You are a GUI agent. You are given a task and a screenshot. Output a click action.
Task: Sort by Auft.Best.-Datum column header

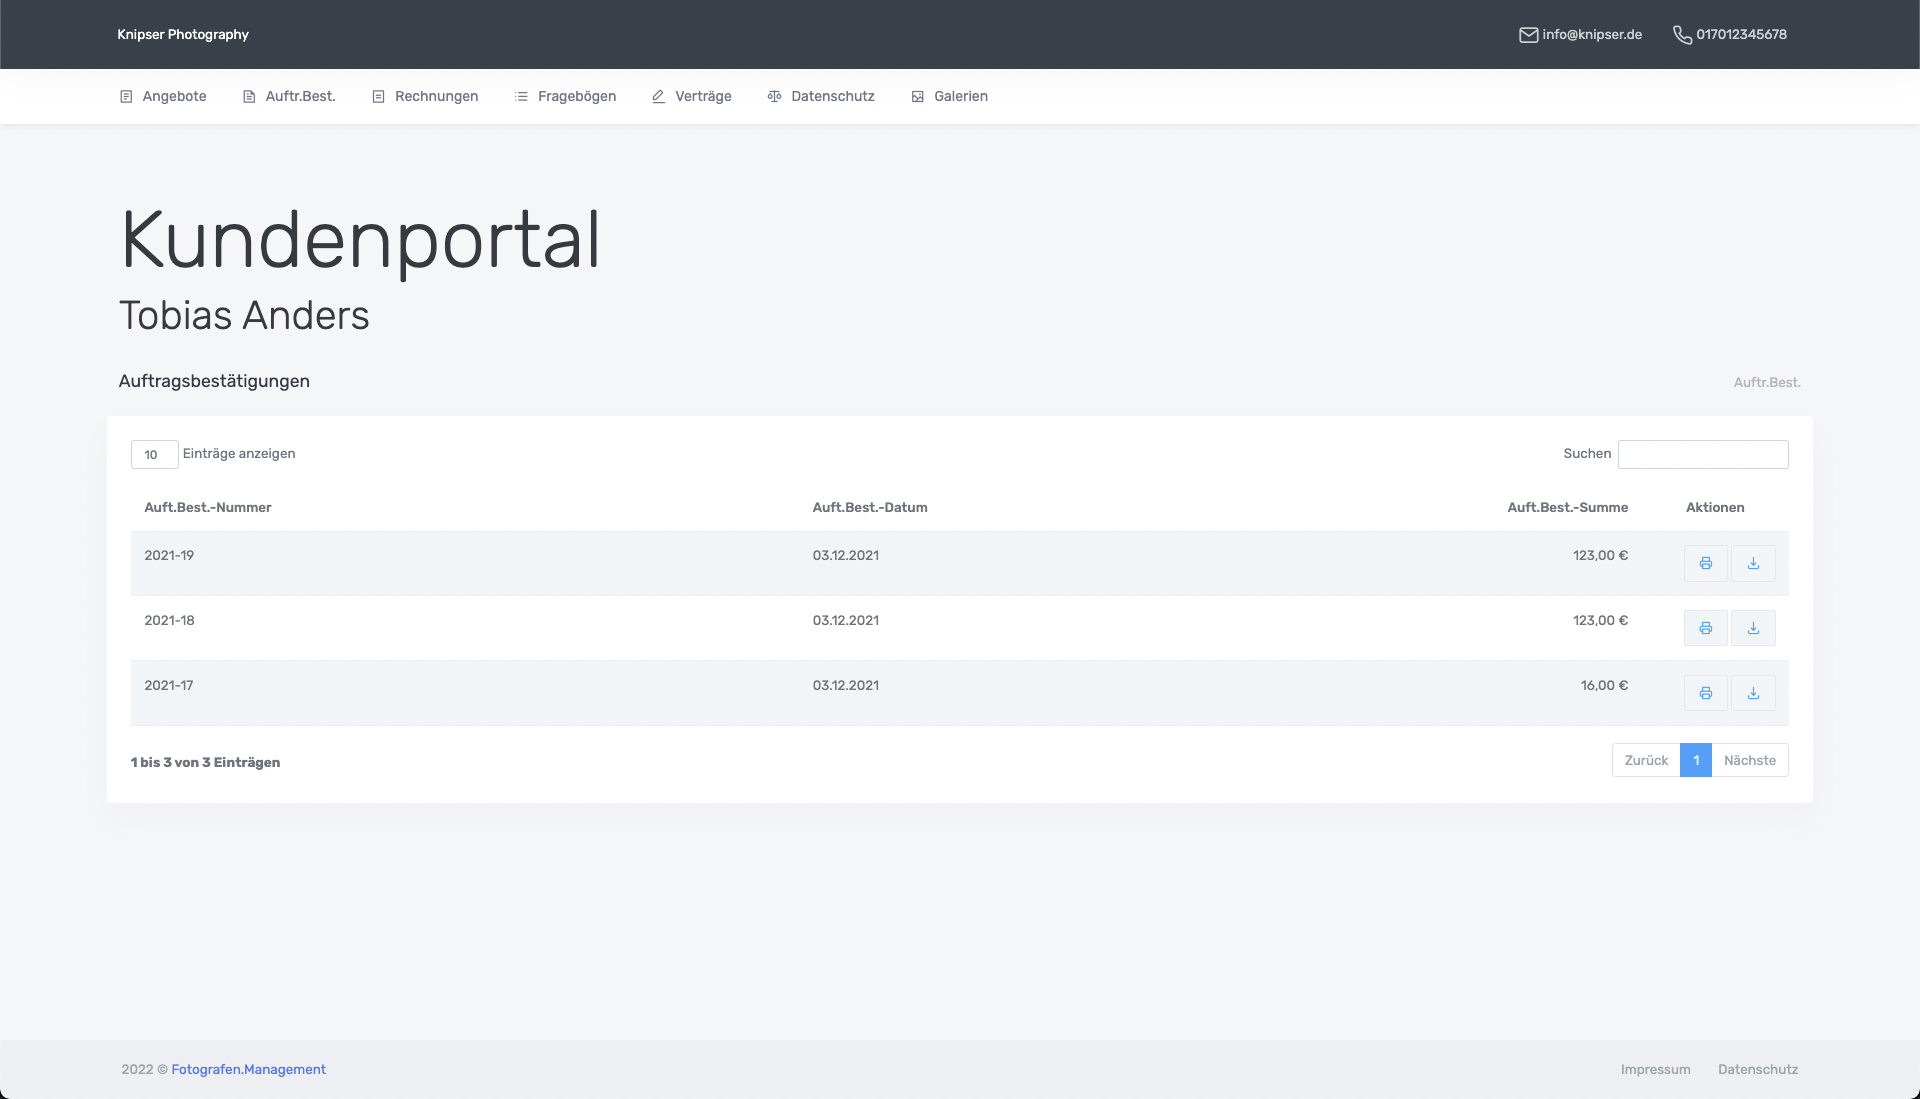869,507
